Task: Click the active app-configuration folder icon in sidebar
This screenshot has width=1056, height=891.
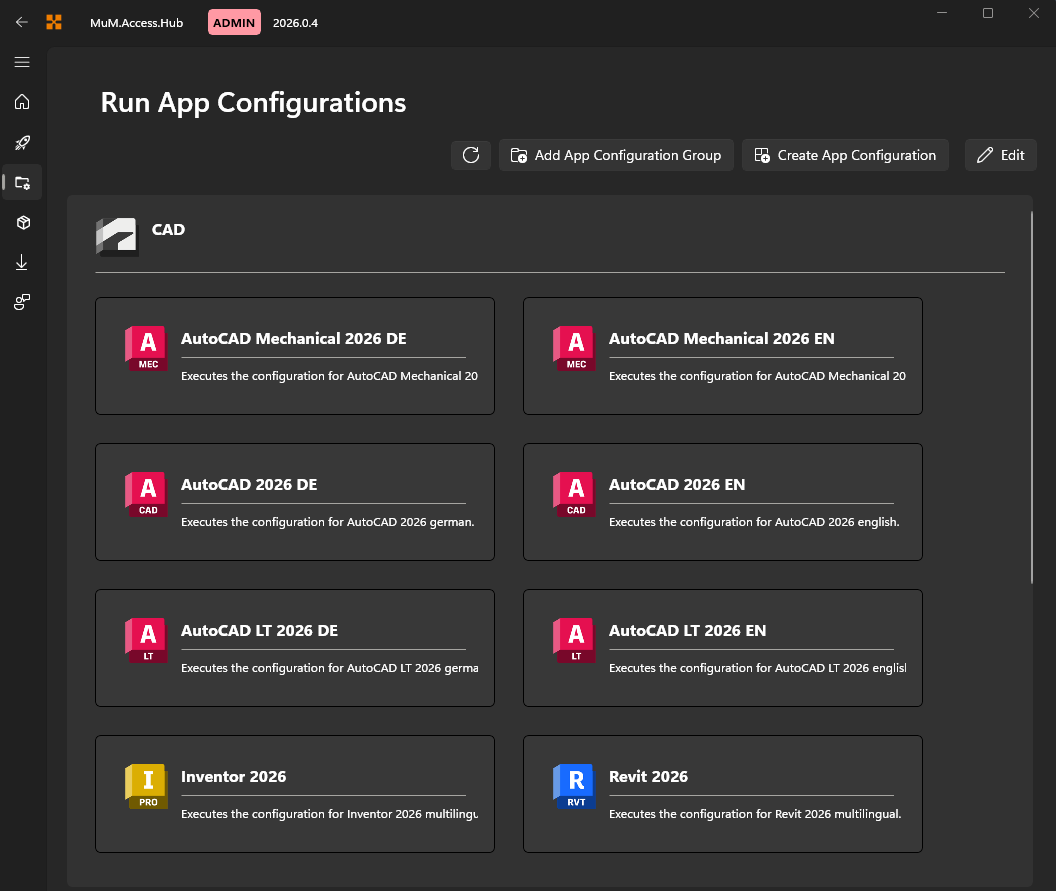Action: (22, 182)
